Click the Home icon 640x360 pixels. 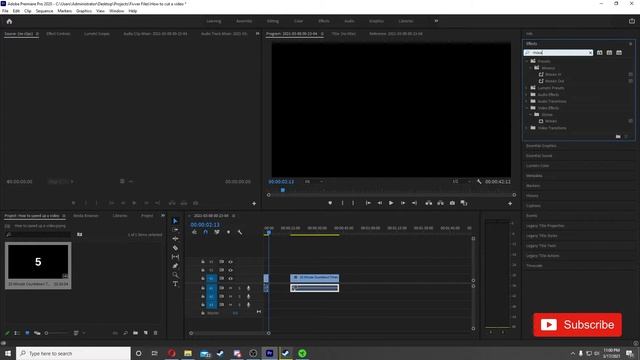(9, 21)
